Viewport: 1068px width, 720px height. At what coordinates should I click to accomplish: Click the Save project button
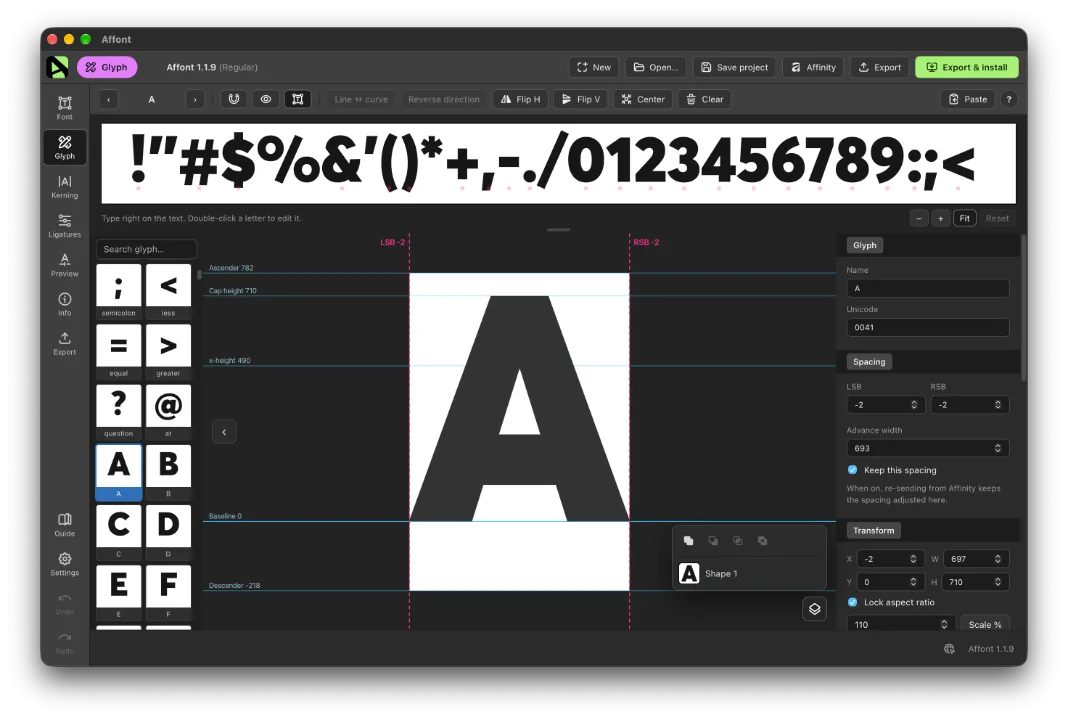point(734,67)
